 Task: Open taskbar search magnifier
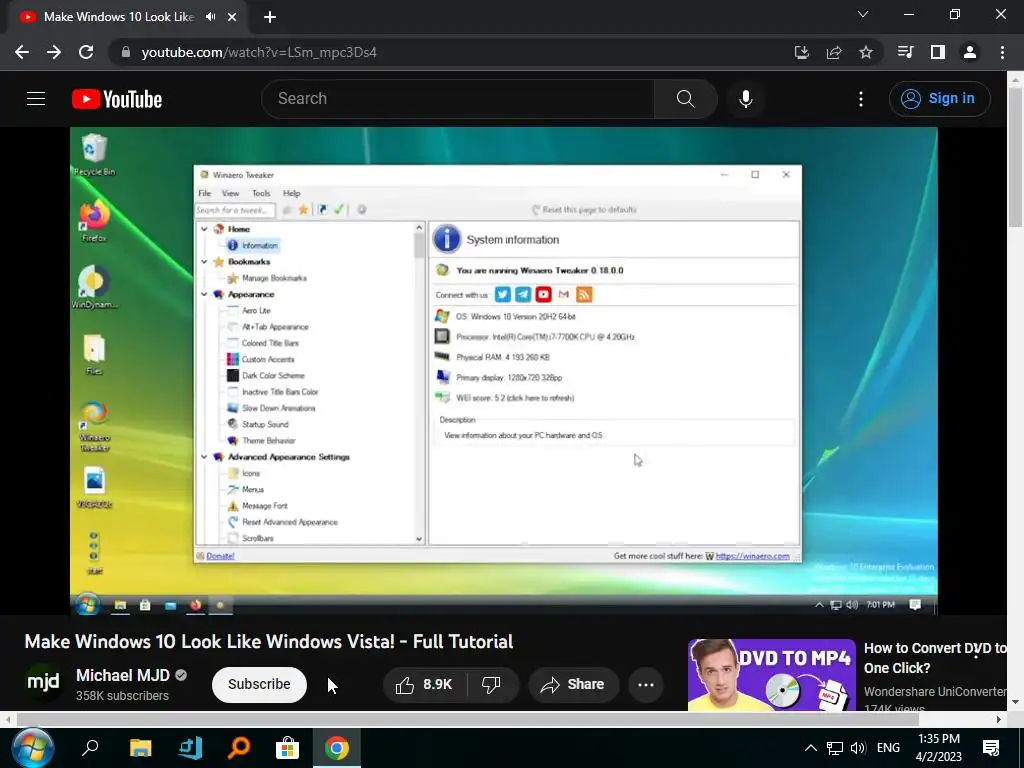[x=90, y=748]
